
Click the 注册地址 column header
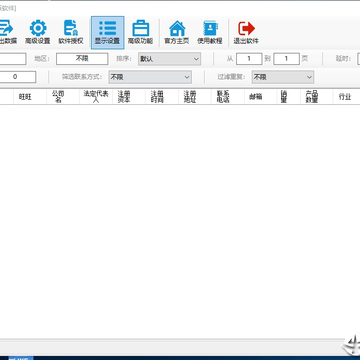[x=195, y=97]
